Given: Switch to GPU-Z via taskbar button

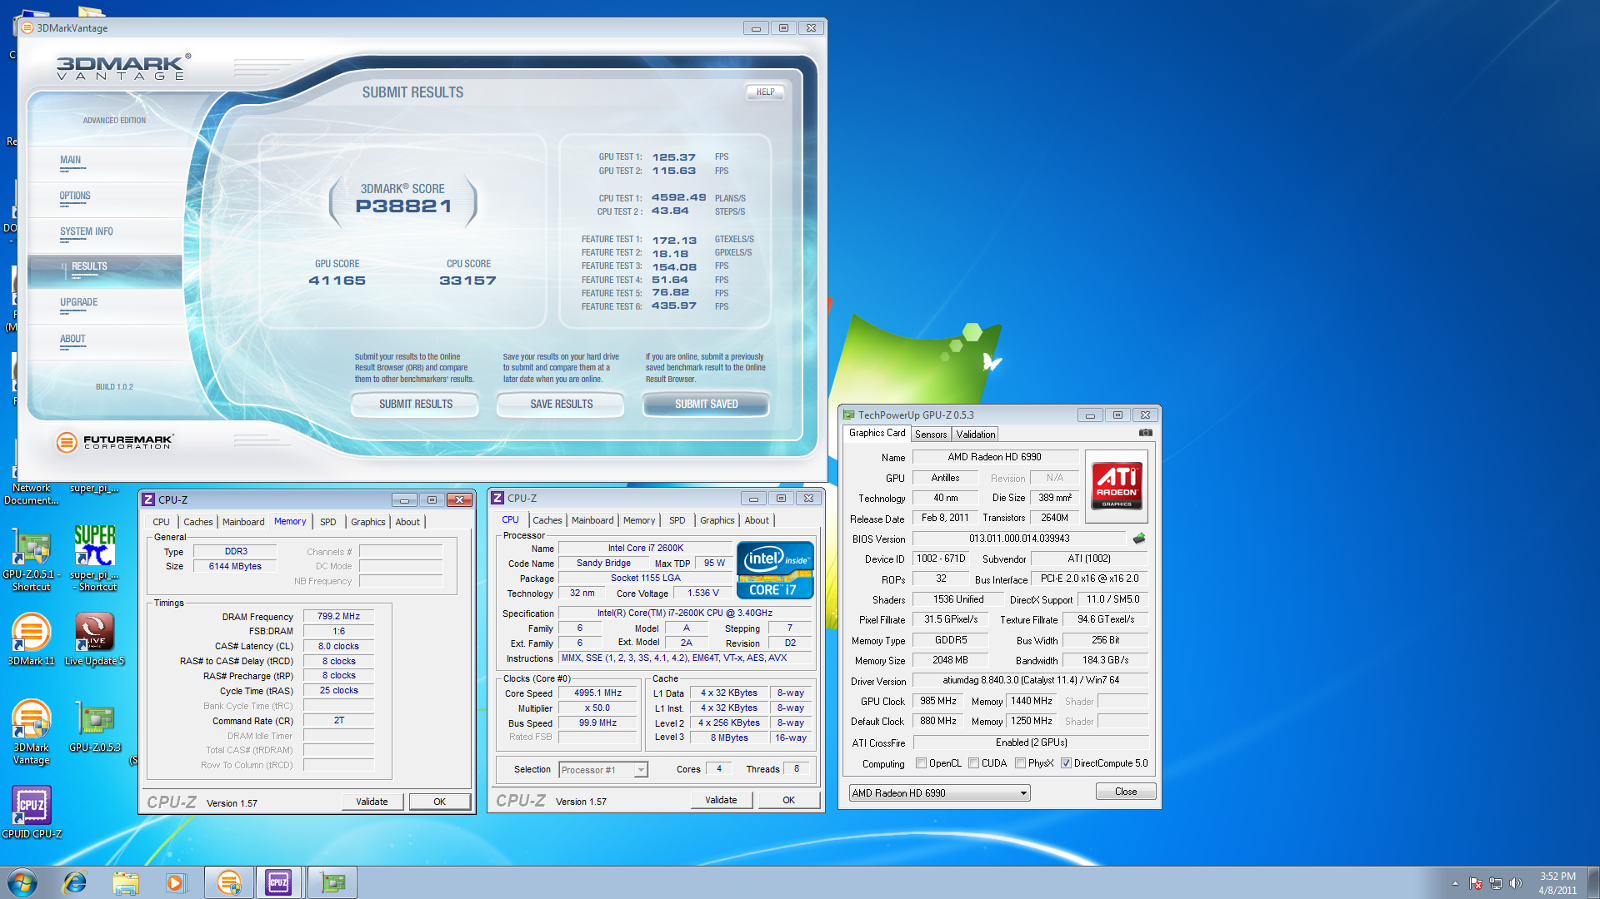Looking at the screenshot, I should pyautogui.click(x=333, y=882).
